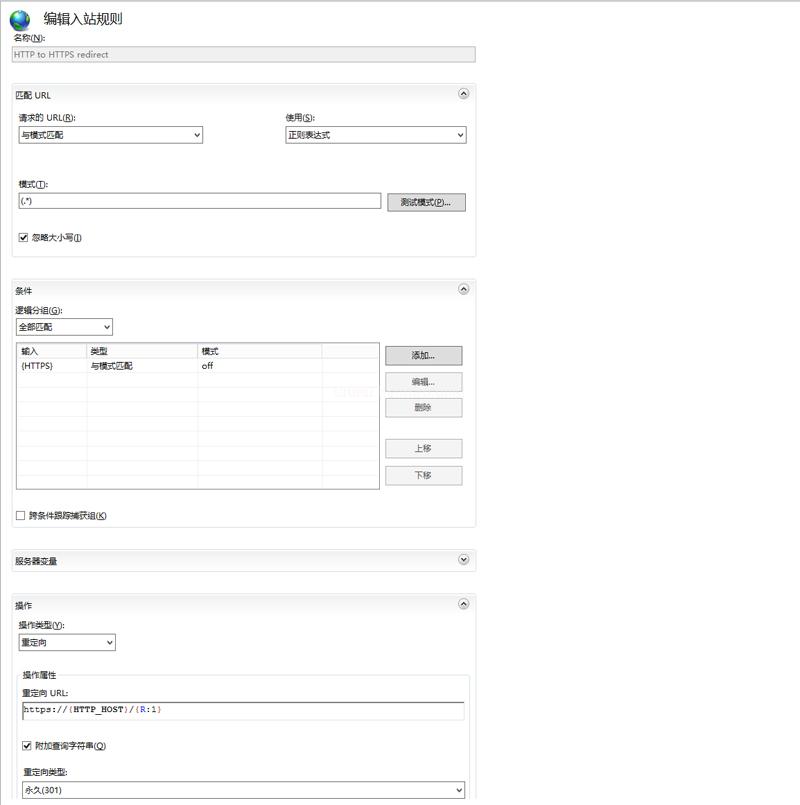Open the 操作类型 dropdown

click(x=67, y=642)
